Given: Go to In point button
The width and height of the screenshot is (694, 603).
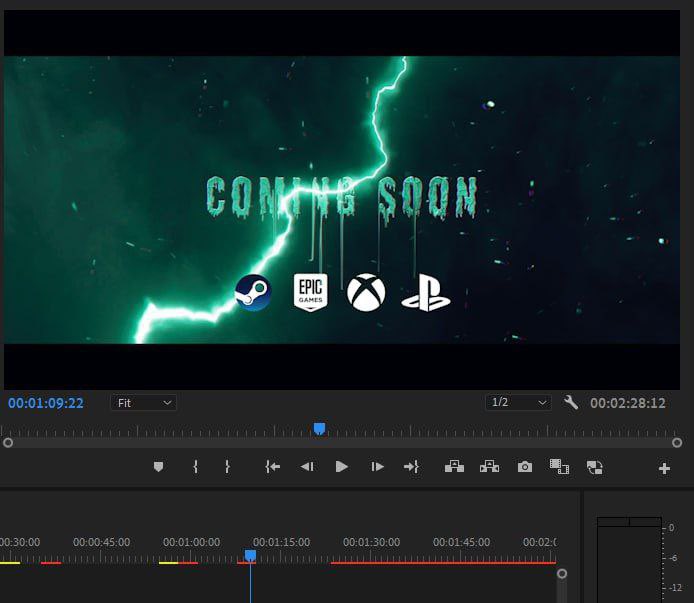Looking at the screenshot, I should tap(273, 467).
